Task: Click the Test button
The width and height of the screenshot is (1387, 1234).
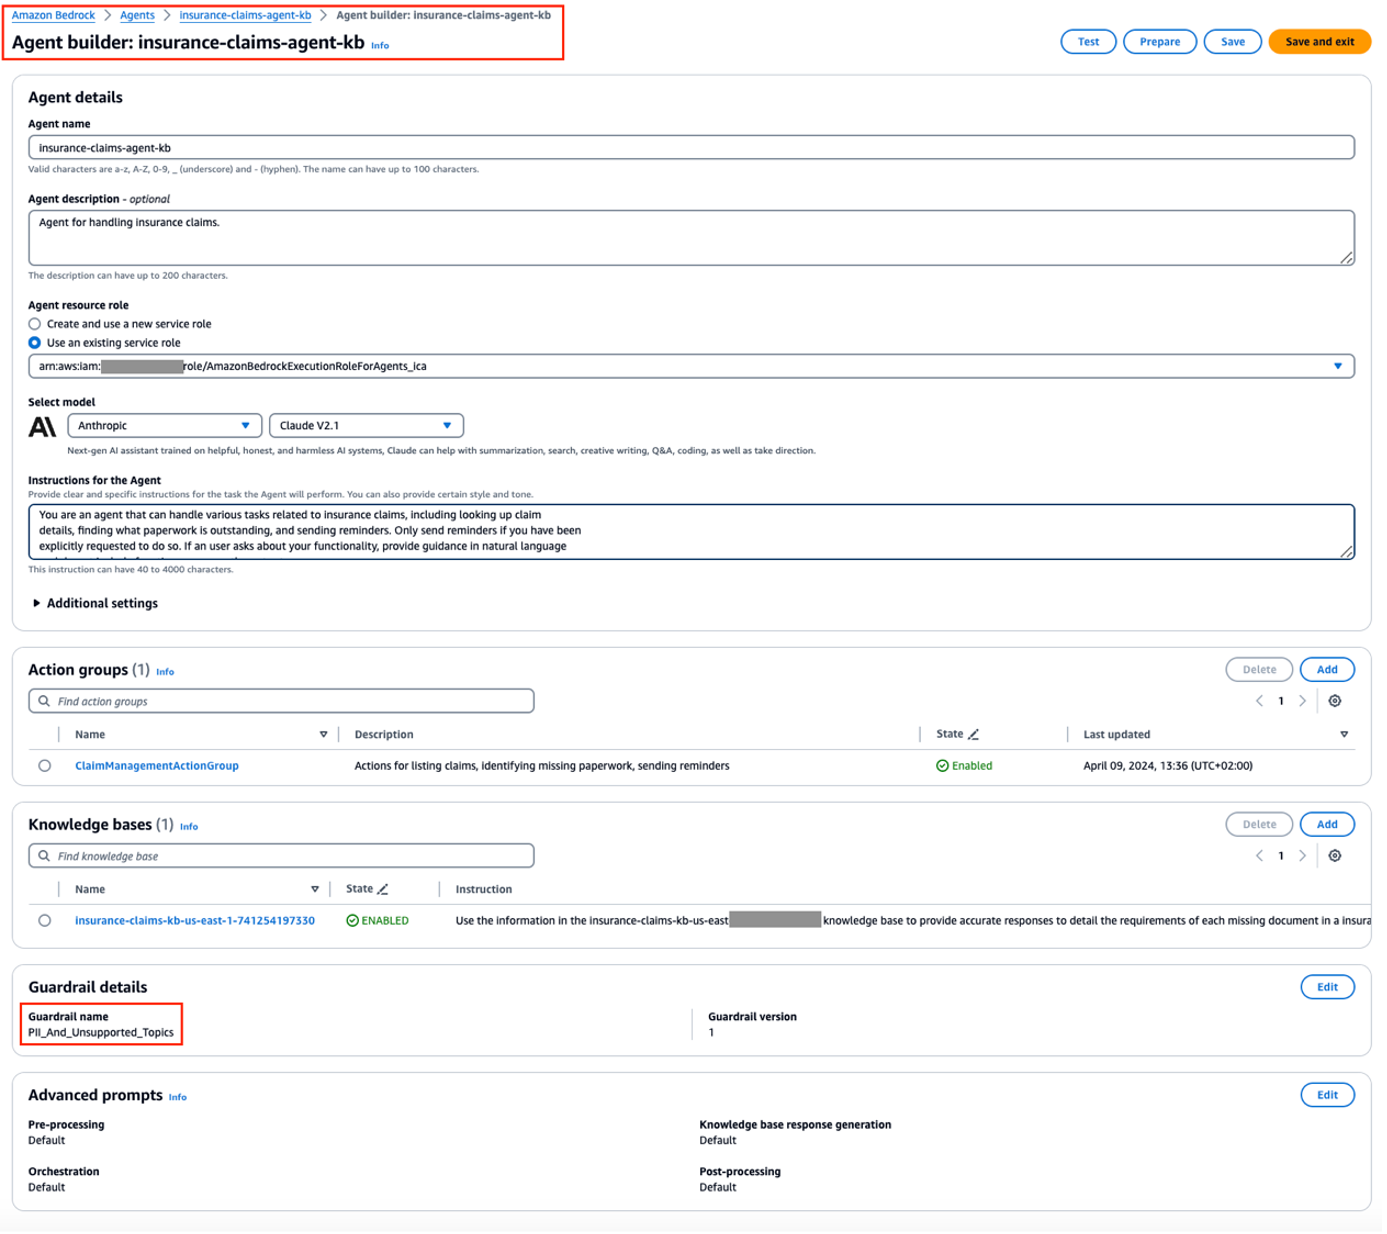Action: 1088,42
